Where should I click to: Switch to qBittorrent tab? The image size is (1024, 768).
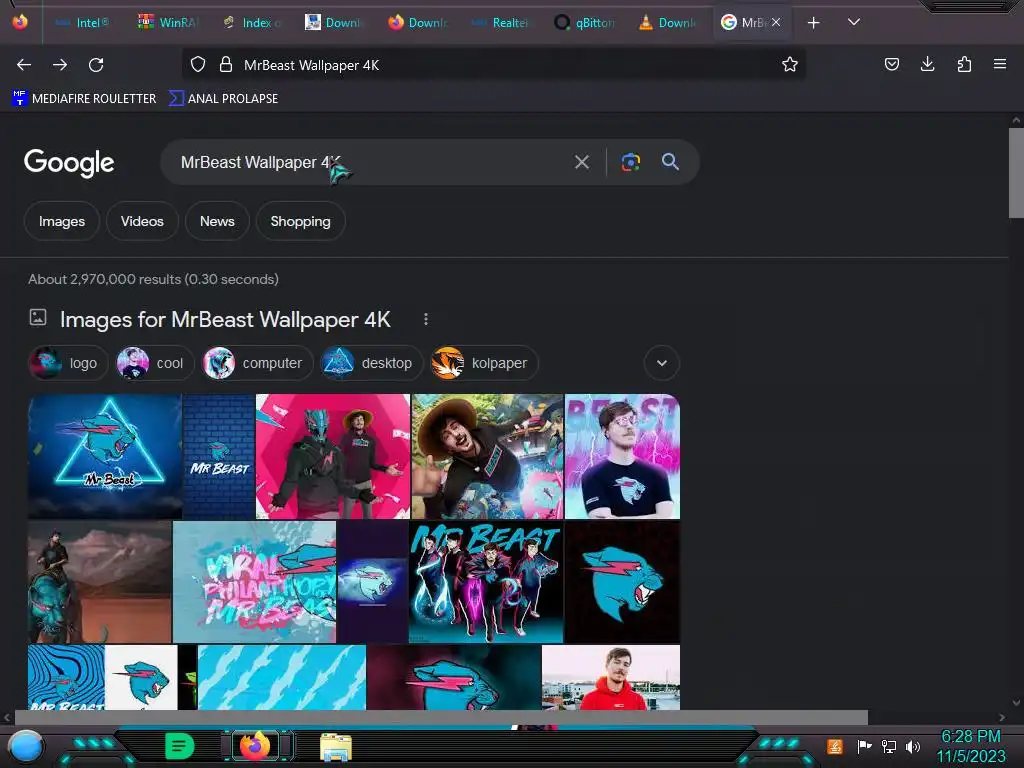coord(584,23)
